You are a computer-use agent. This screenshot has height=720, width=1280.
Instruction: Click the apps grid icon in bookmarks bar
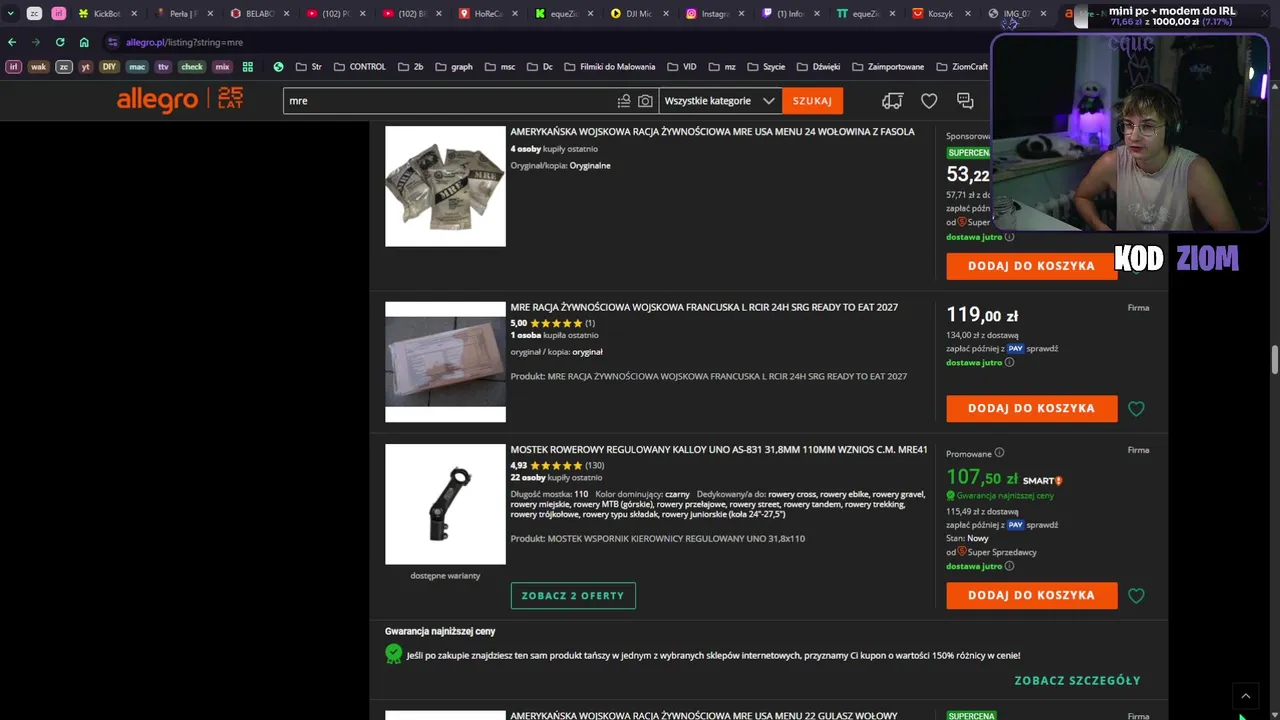(248, 67)
